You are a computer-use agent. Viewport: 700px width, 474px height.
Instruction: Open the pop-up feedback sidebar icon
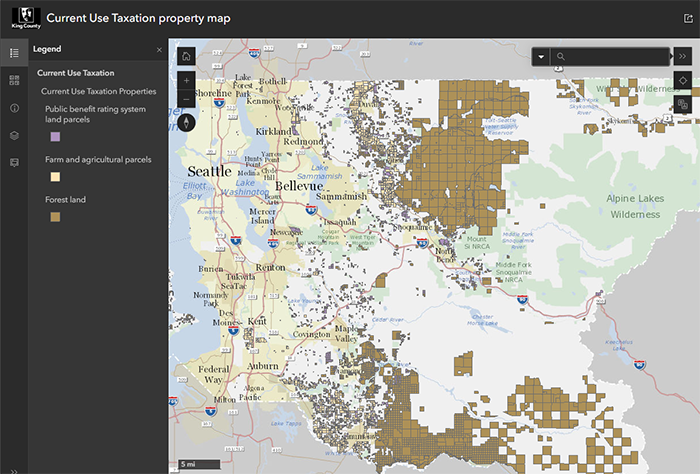[x=14, y=162]
